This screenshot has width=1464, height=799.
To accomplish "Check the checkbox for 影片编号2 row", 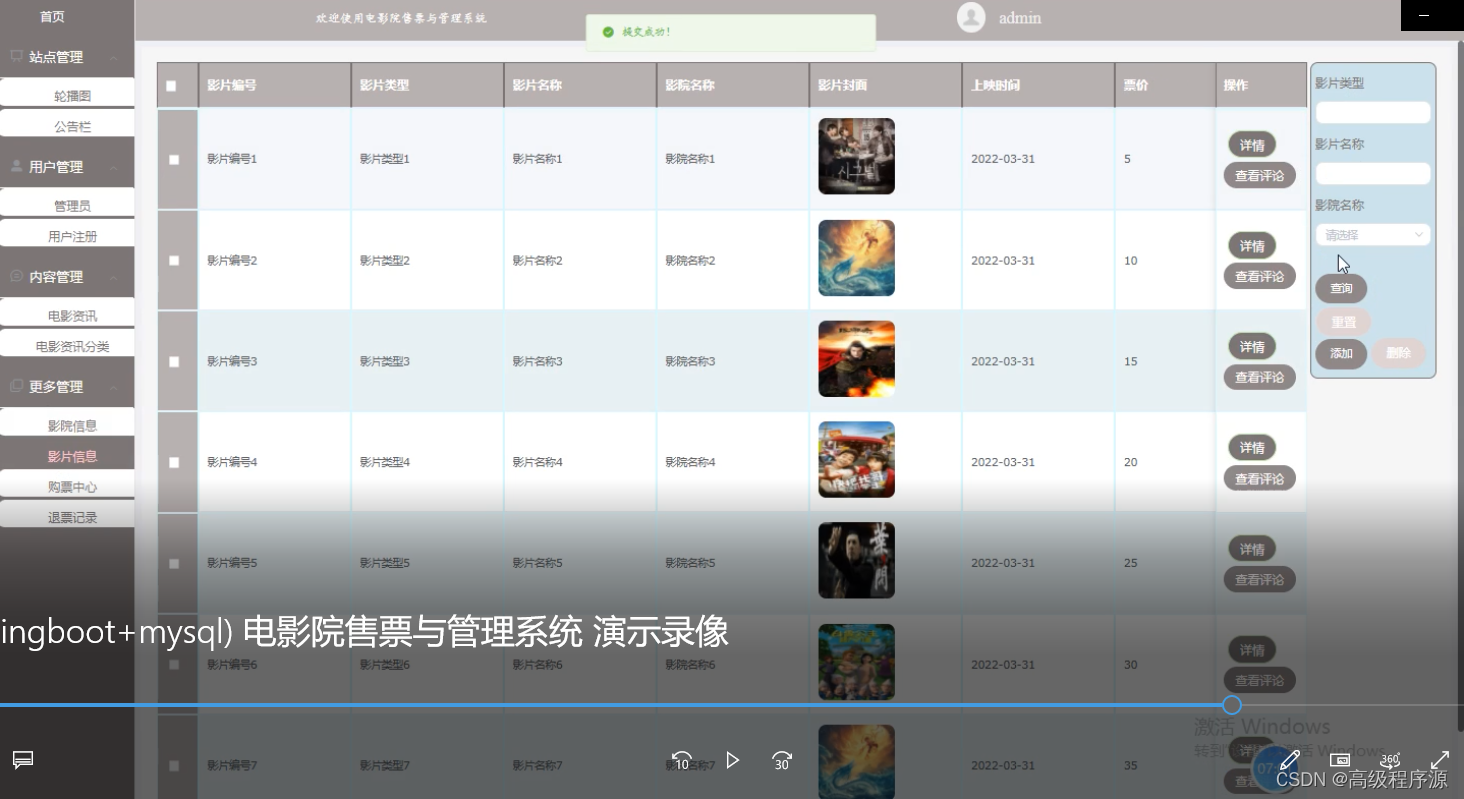I will tap(174, 260).
